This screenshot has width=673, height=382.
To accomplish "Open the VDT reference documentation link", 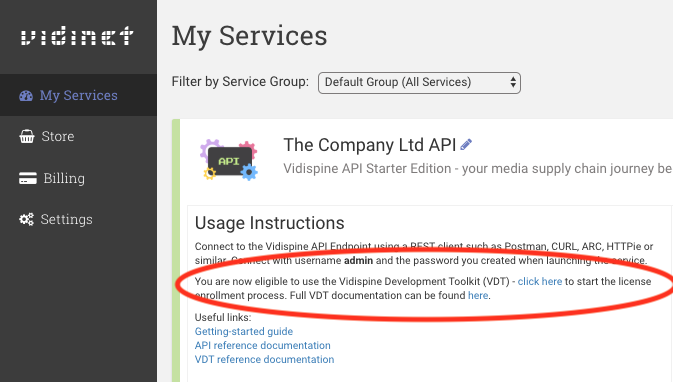I will (x=264, y=360).
